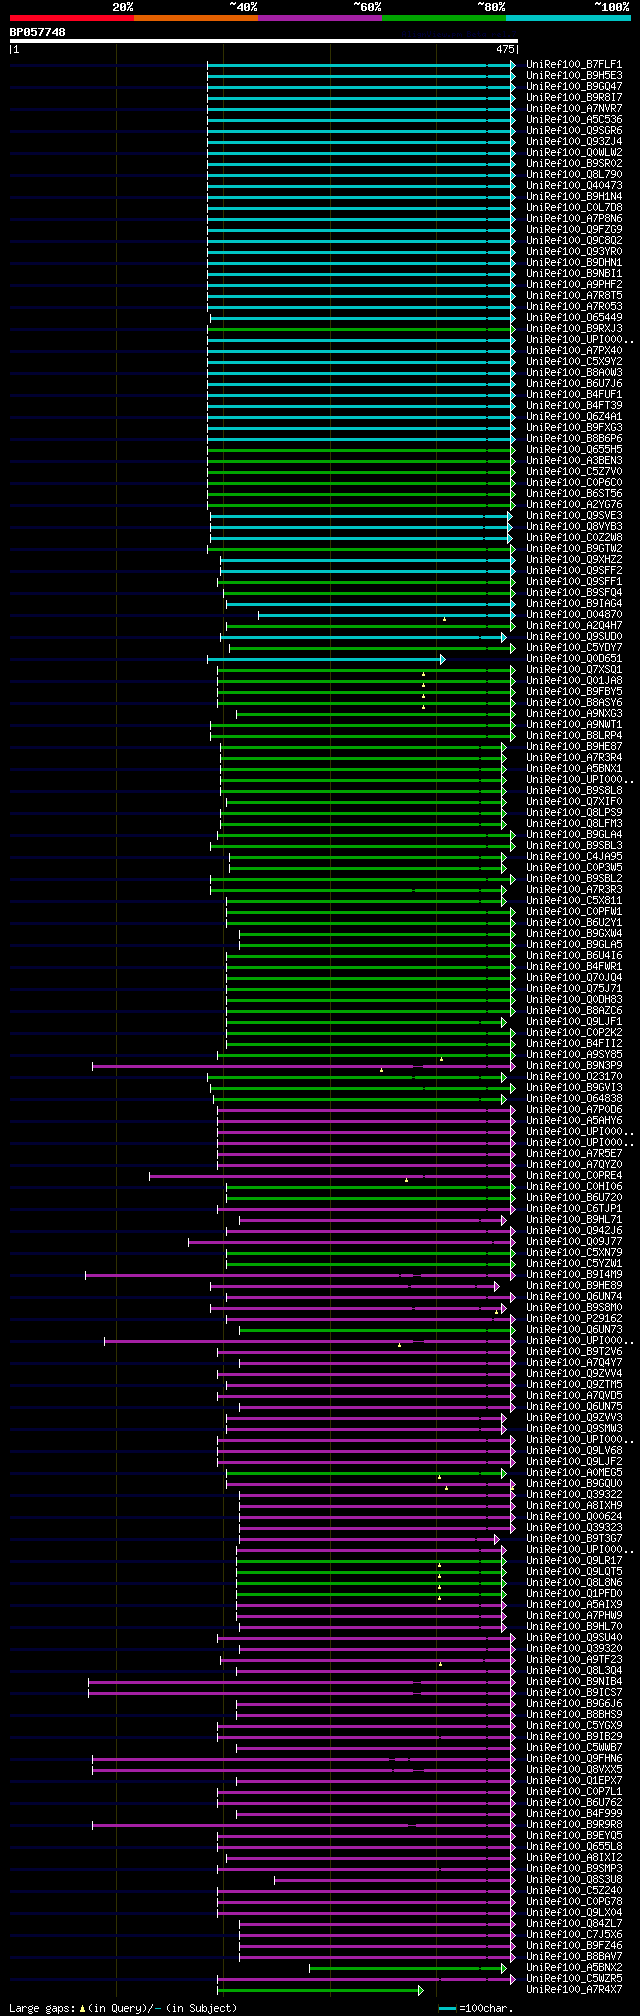Viewport: 640px width, 2016px height.
Task: Select hit label UniRef100_Q0D651
Action: [574, 658]
